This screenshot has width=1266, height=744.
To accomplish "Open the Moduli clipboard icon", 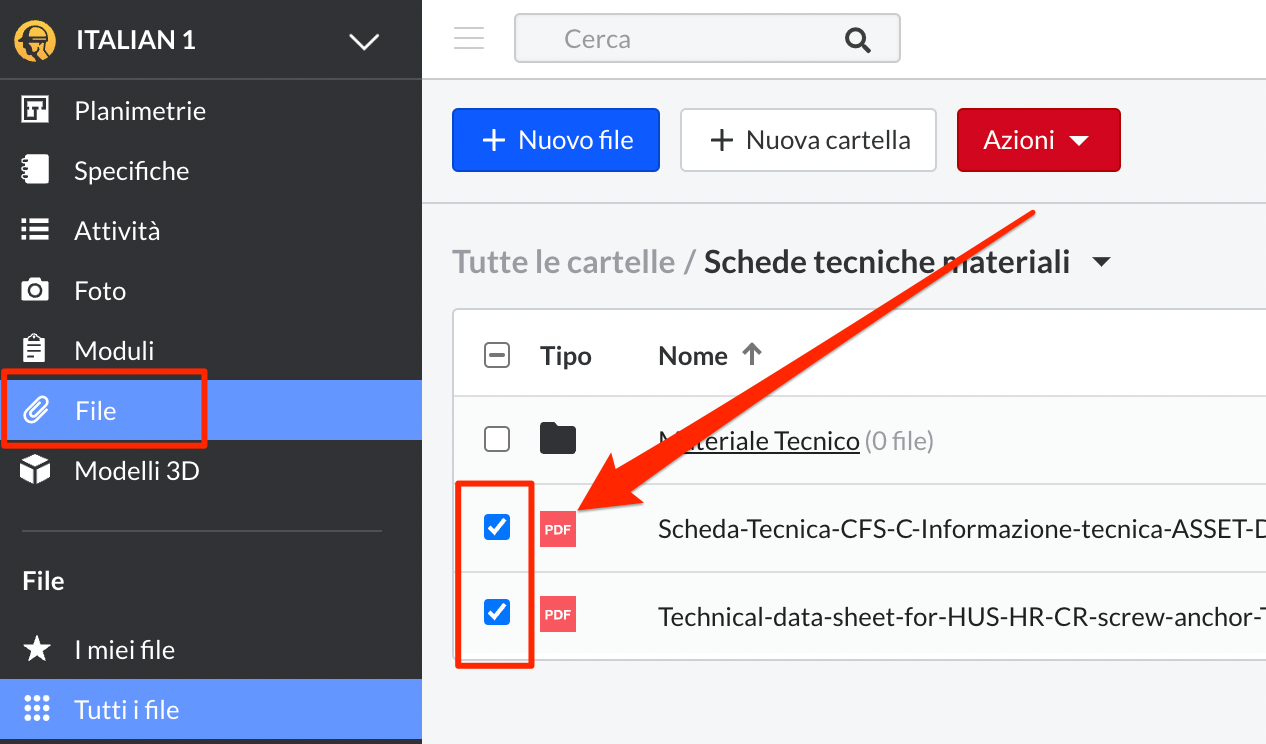I will (35, 350).
